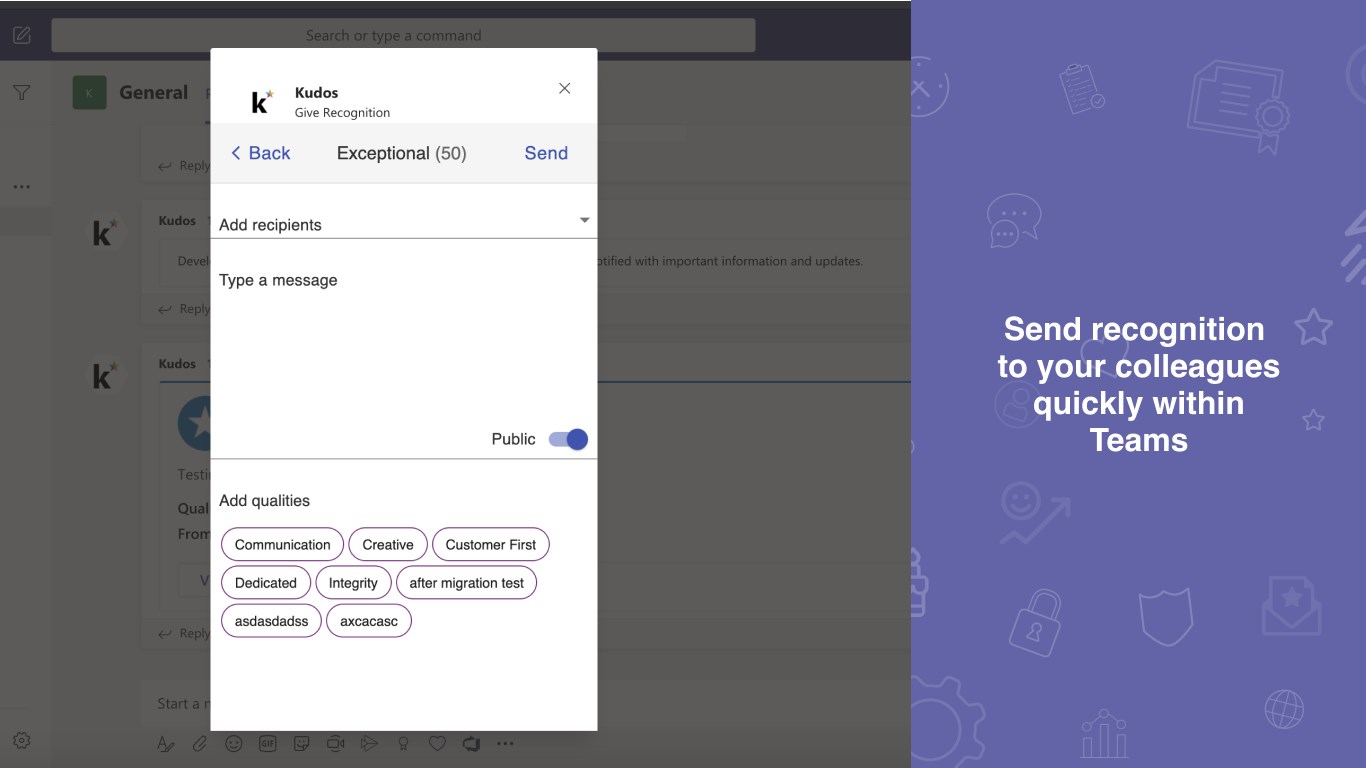Screen dimensions: 1366x768
Task: Send the recognition
Action: [x=546, y=153]
